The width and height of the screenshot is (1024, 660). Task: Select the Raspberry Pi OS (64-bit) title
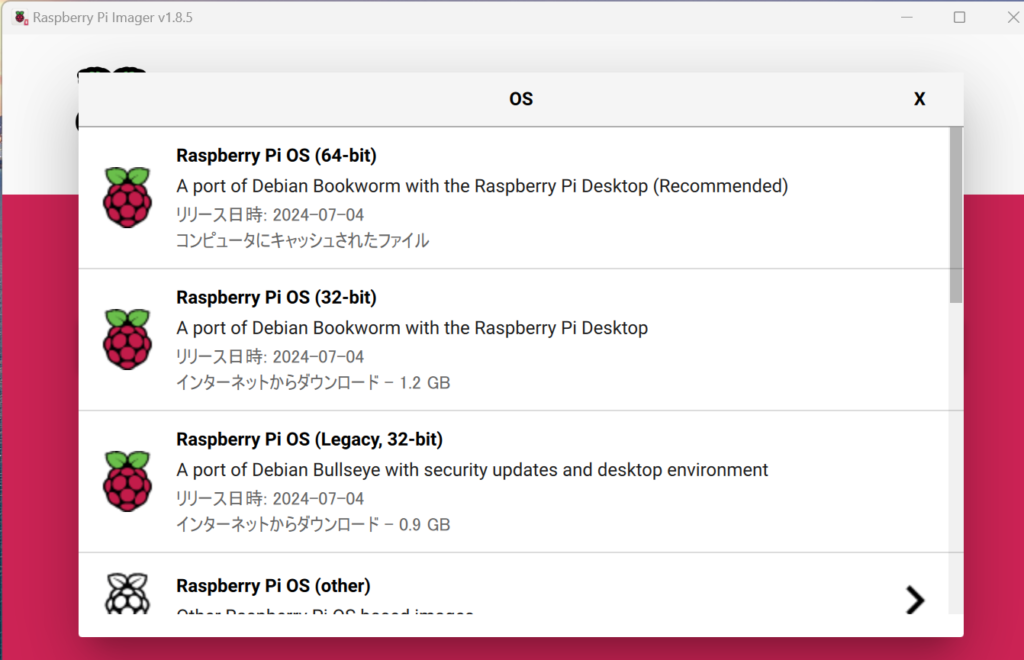tap(276, 155)
